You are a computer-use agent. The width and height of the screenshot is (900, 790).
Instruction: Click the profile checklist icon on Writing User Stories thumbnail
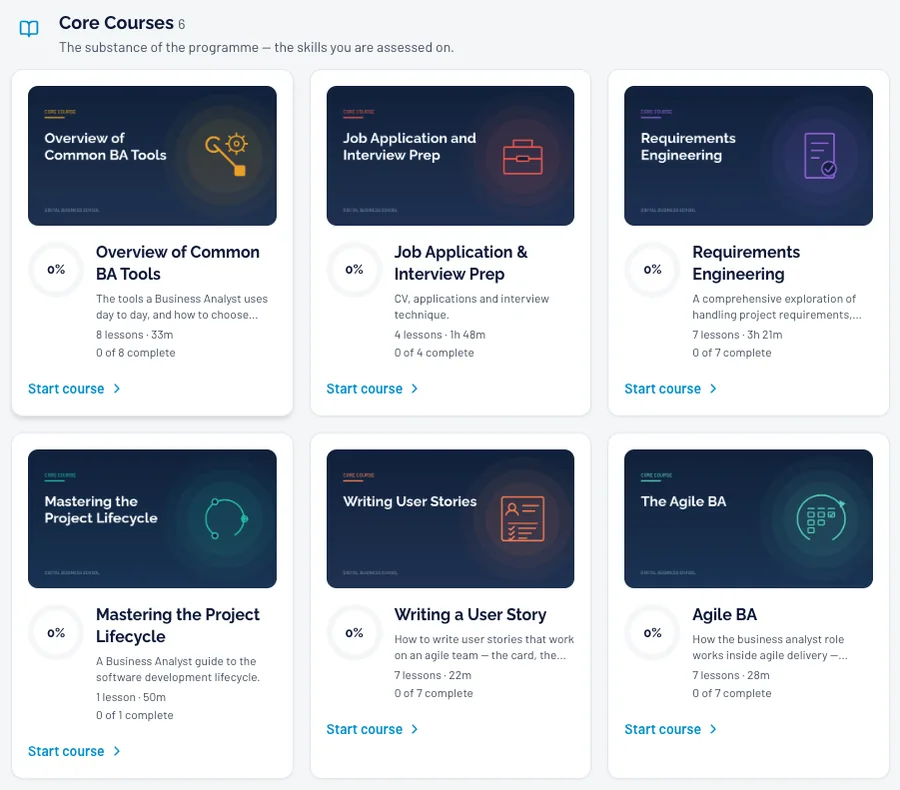tap(522, 518)
